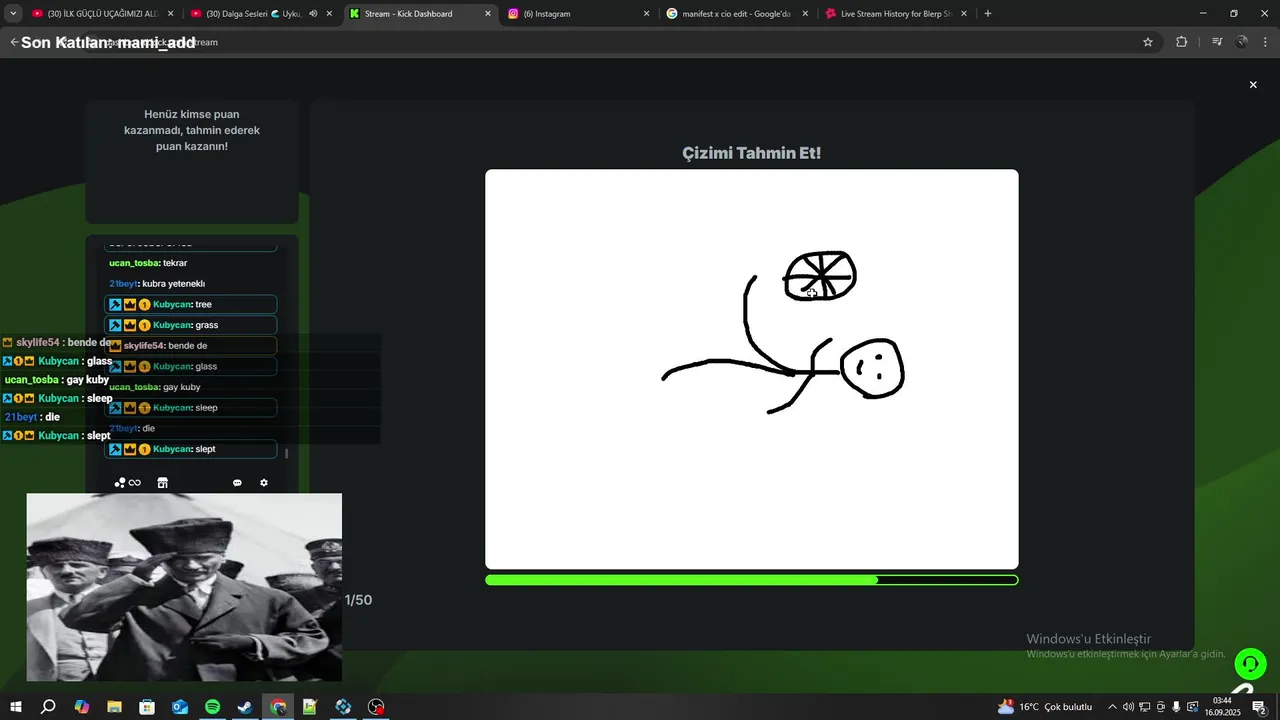Image resolution: width=1280 pixels, height=720 pixels.
Task: Click the chat bubble icon below chat
Action: point(237,483)
